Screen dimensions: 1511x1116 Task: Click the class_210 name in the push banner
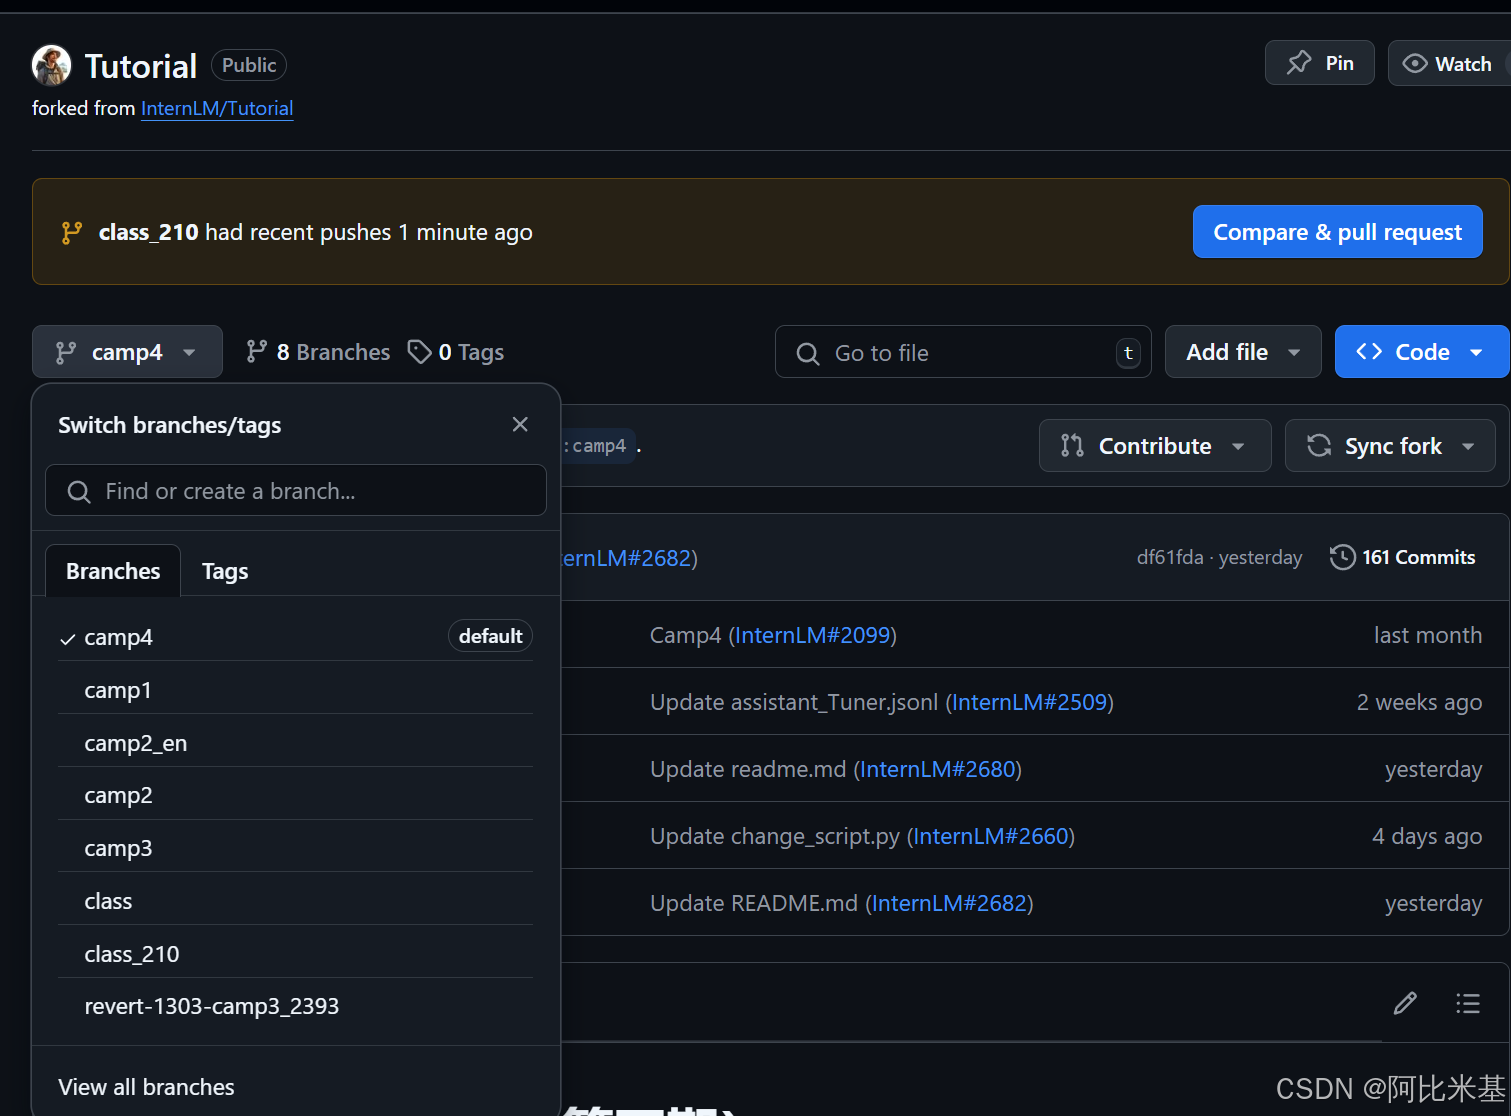tap(148, 232)
